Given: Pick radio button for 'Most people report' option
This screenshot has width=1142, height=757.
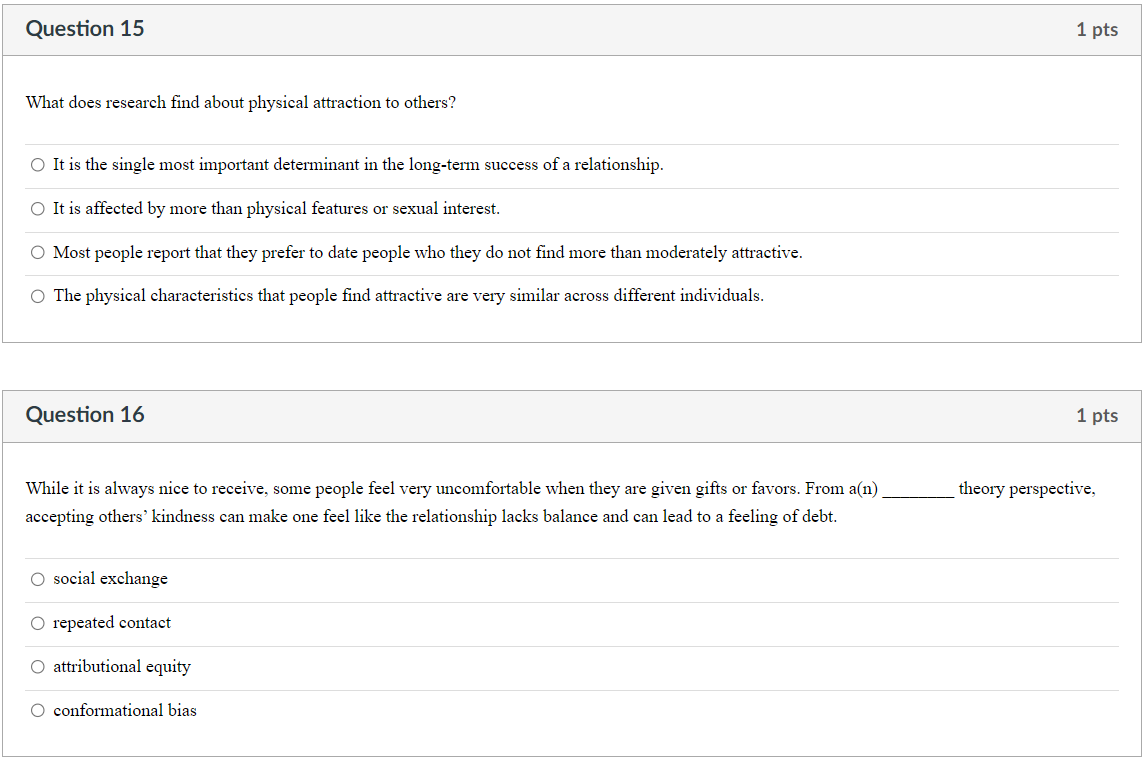Looking at the screenshot, I should pos(38,253).
